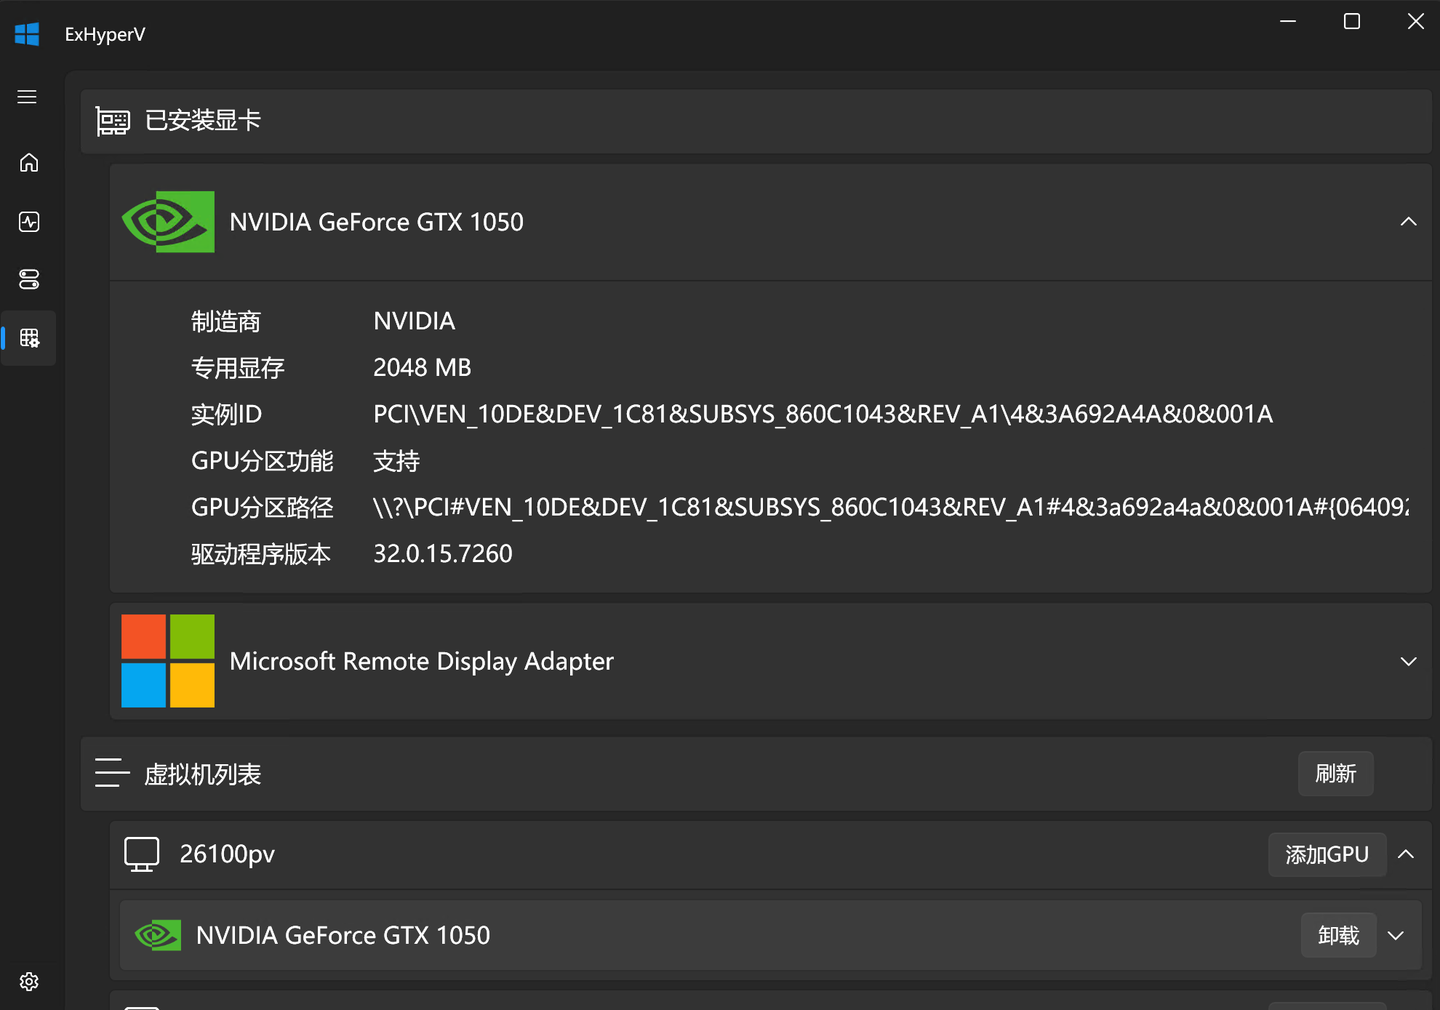The image size is (1440, 1010).
Task: Open the switches/settings panel in sidebar
Action: (x=28, y=279)
